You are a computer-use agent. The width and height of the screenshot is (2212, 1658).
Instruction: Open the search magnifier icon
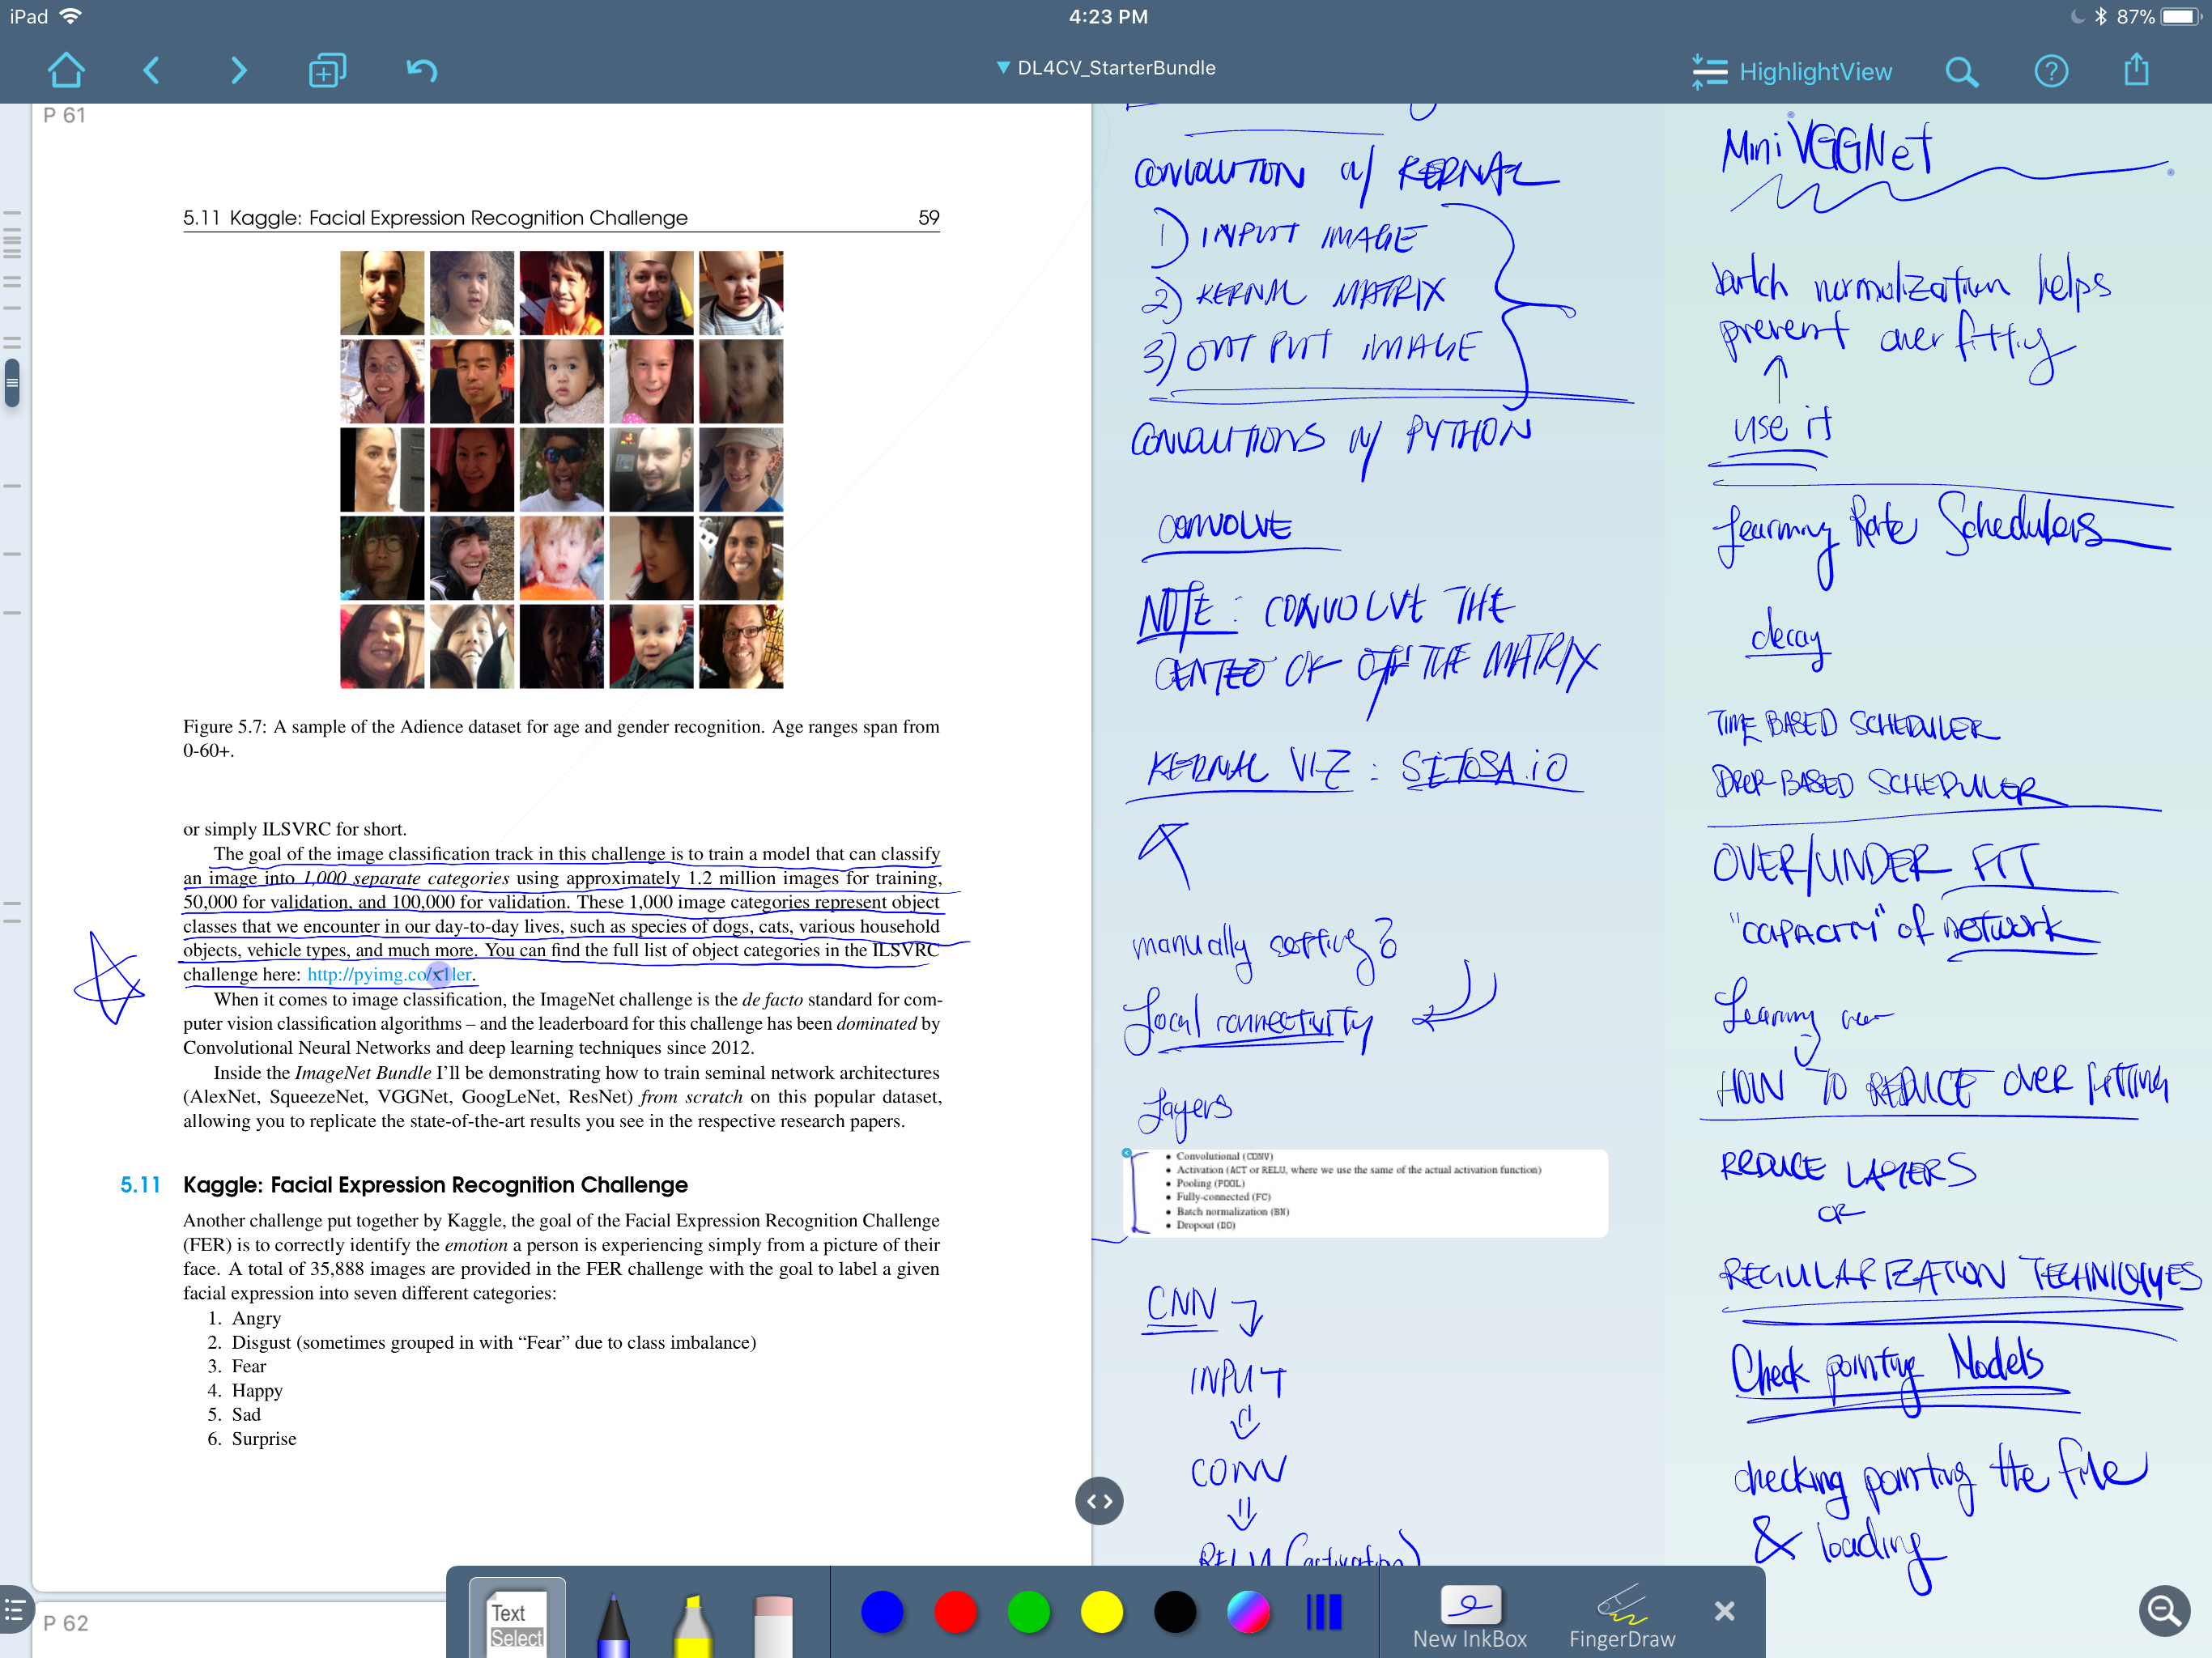pyautogui.click(x=1961, y=71)
